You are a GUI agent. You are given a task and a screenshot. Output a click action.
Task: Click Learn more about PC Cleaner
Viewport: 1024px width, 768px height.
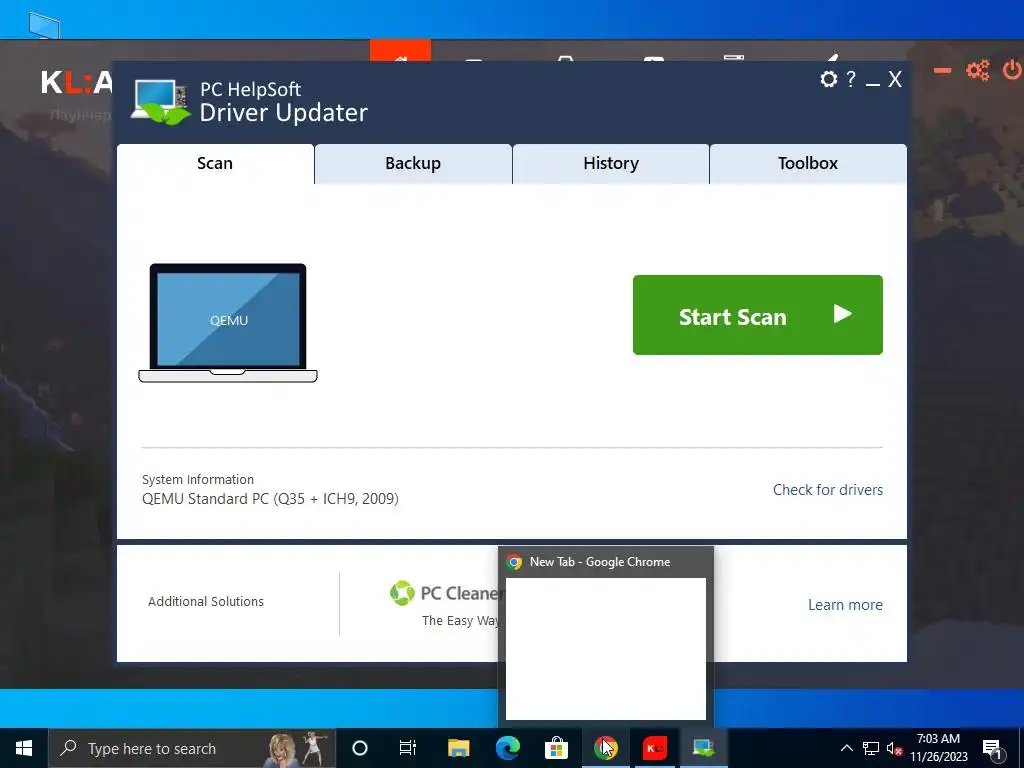(845, 605)
